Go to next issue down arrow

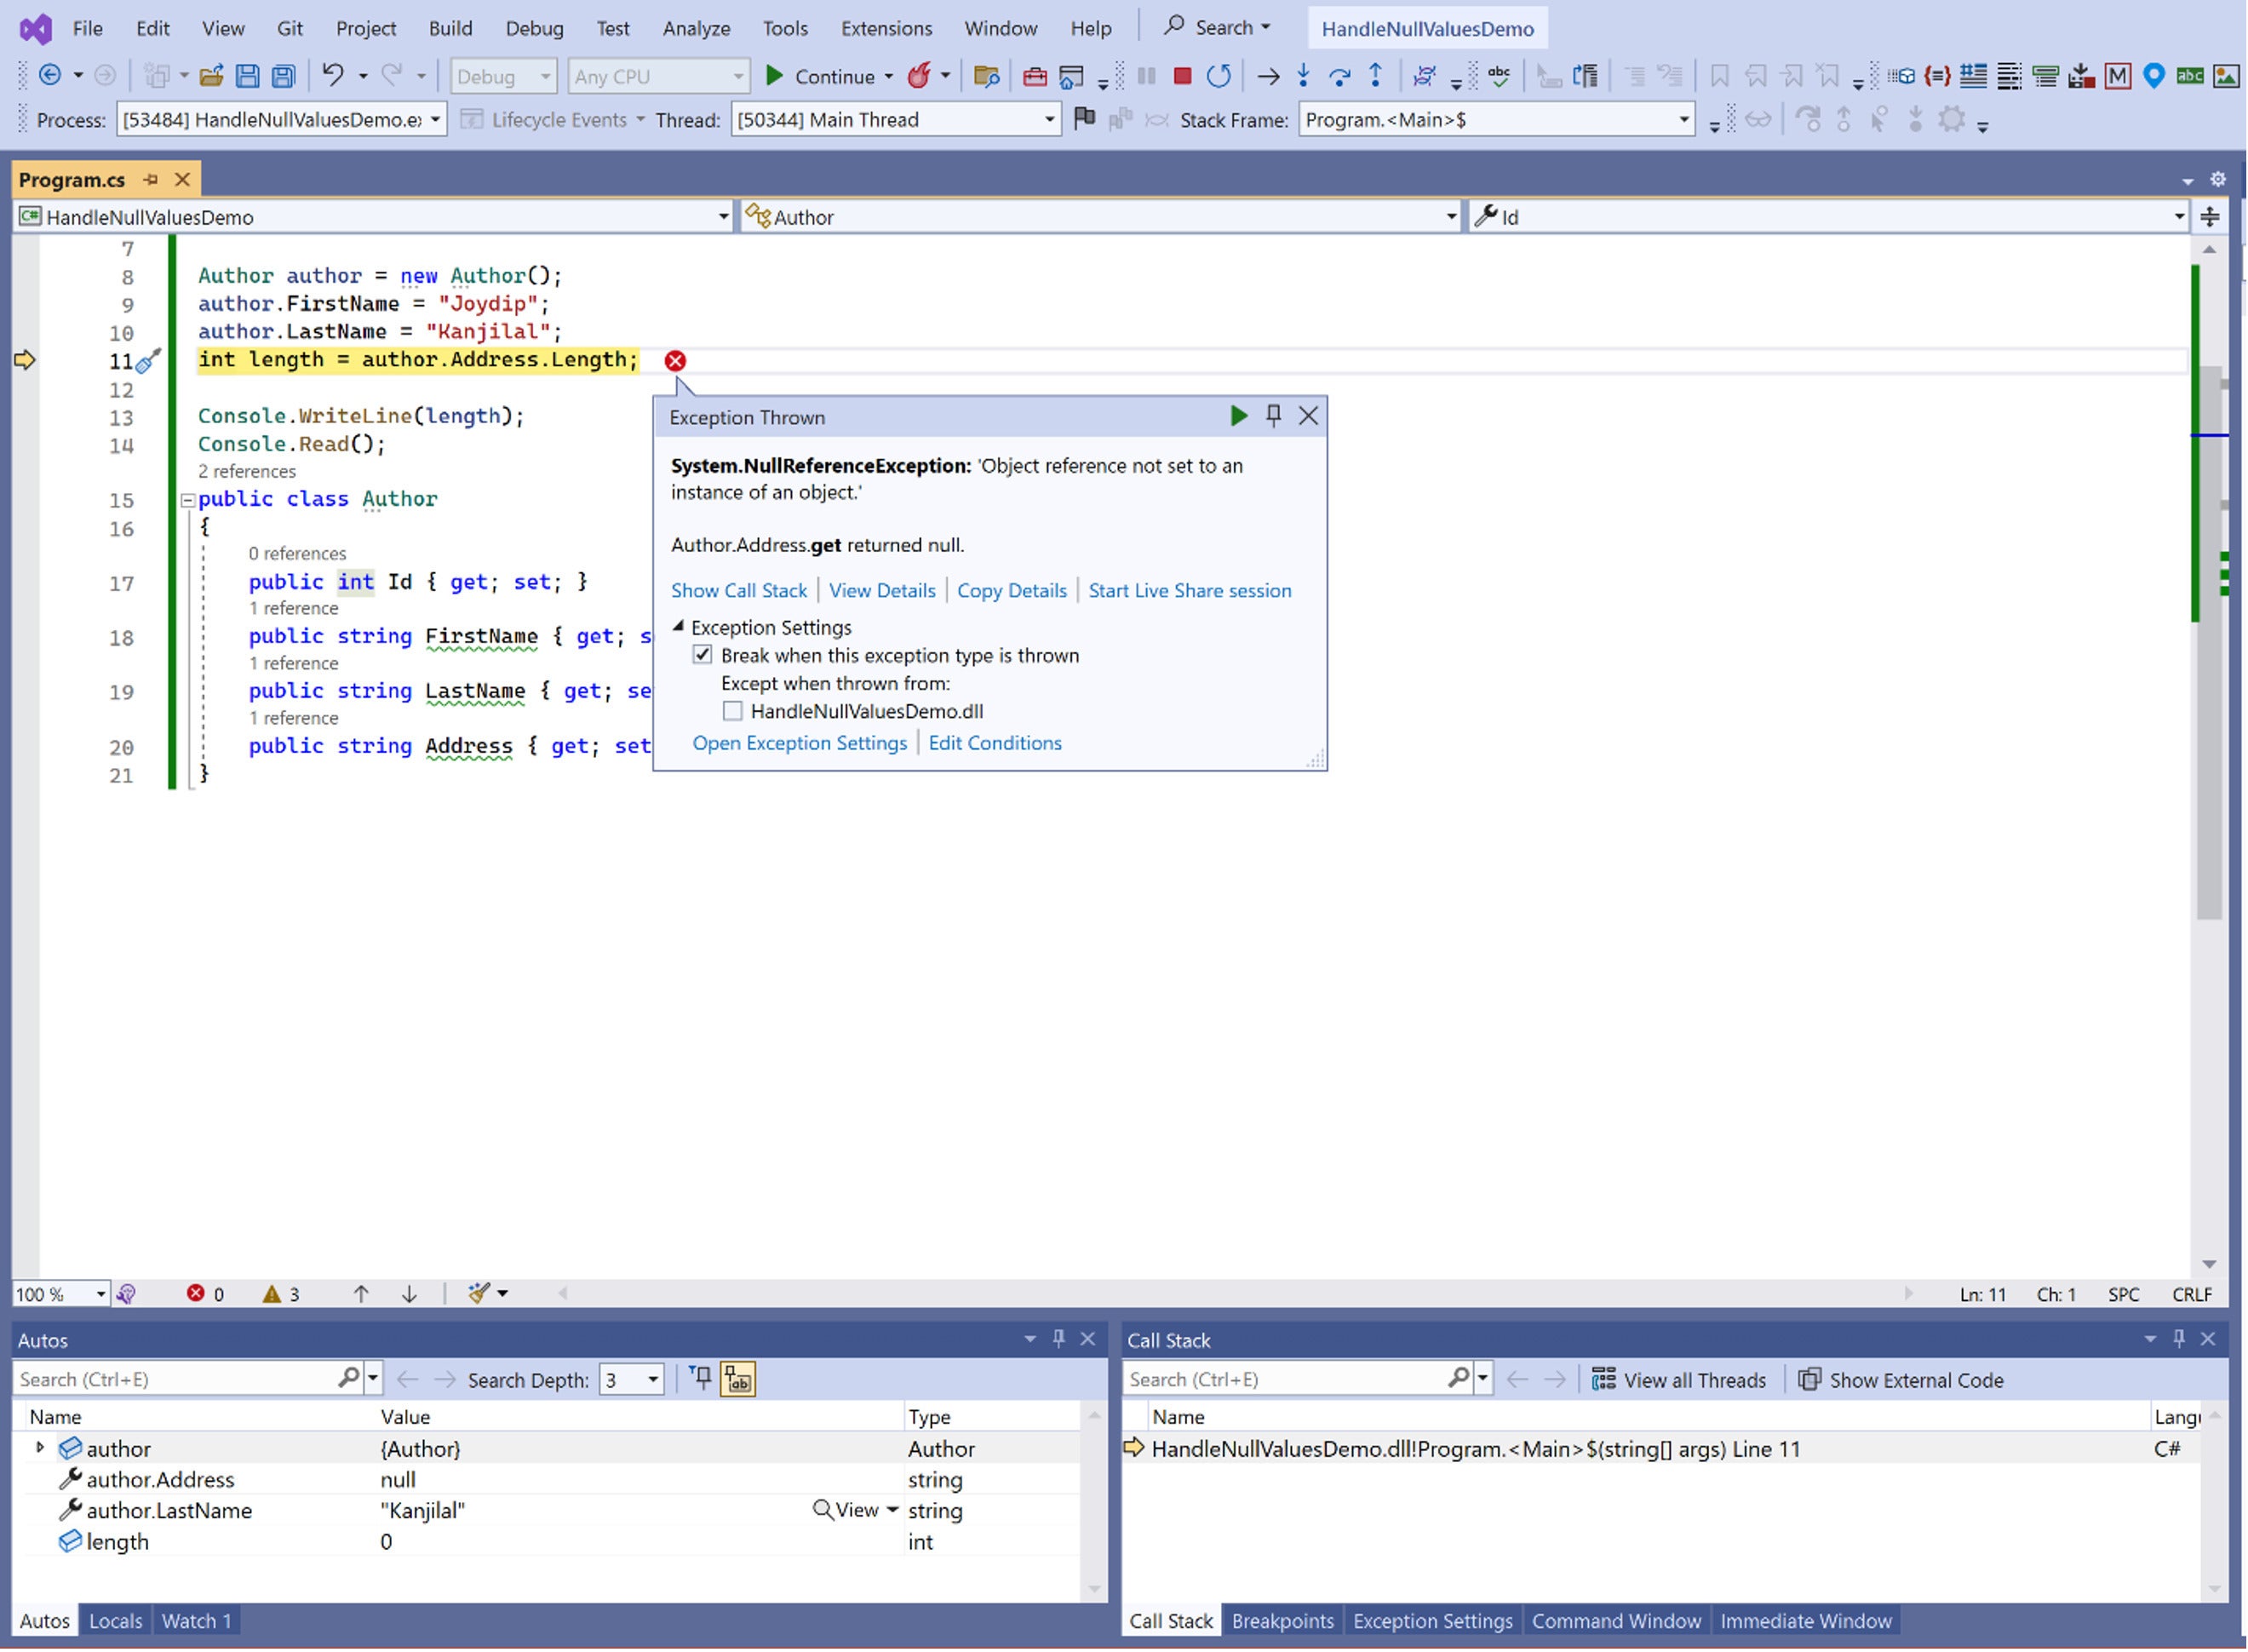tap(409, 1294)
